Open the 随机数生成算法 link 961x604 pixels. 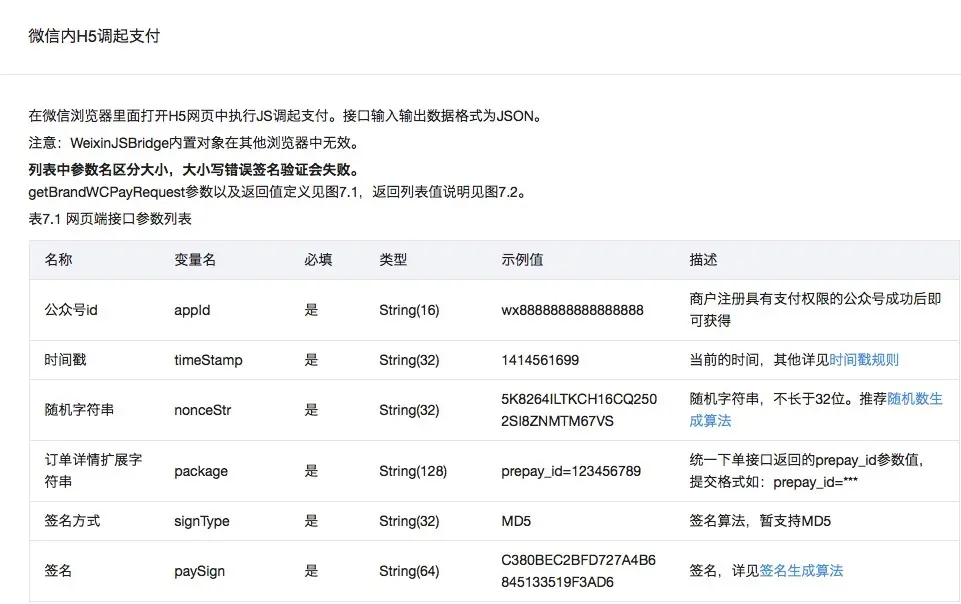click(x=914, y=399)
